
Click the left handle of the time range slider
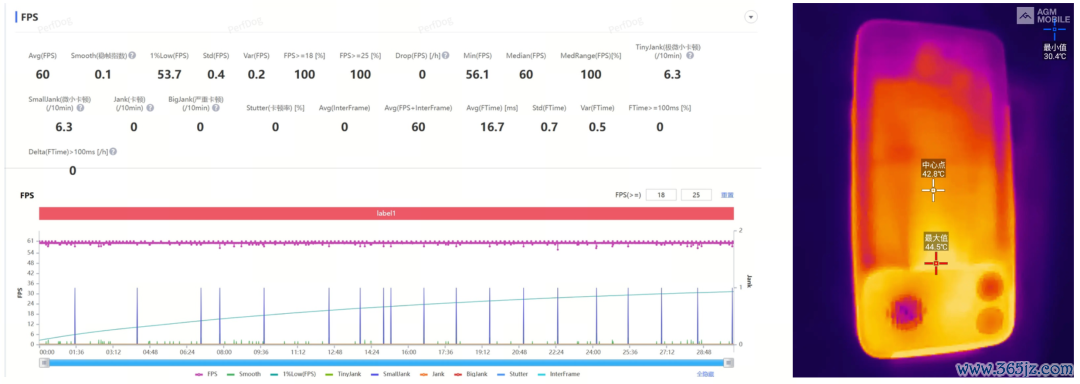[x=43, y=361]
